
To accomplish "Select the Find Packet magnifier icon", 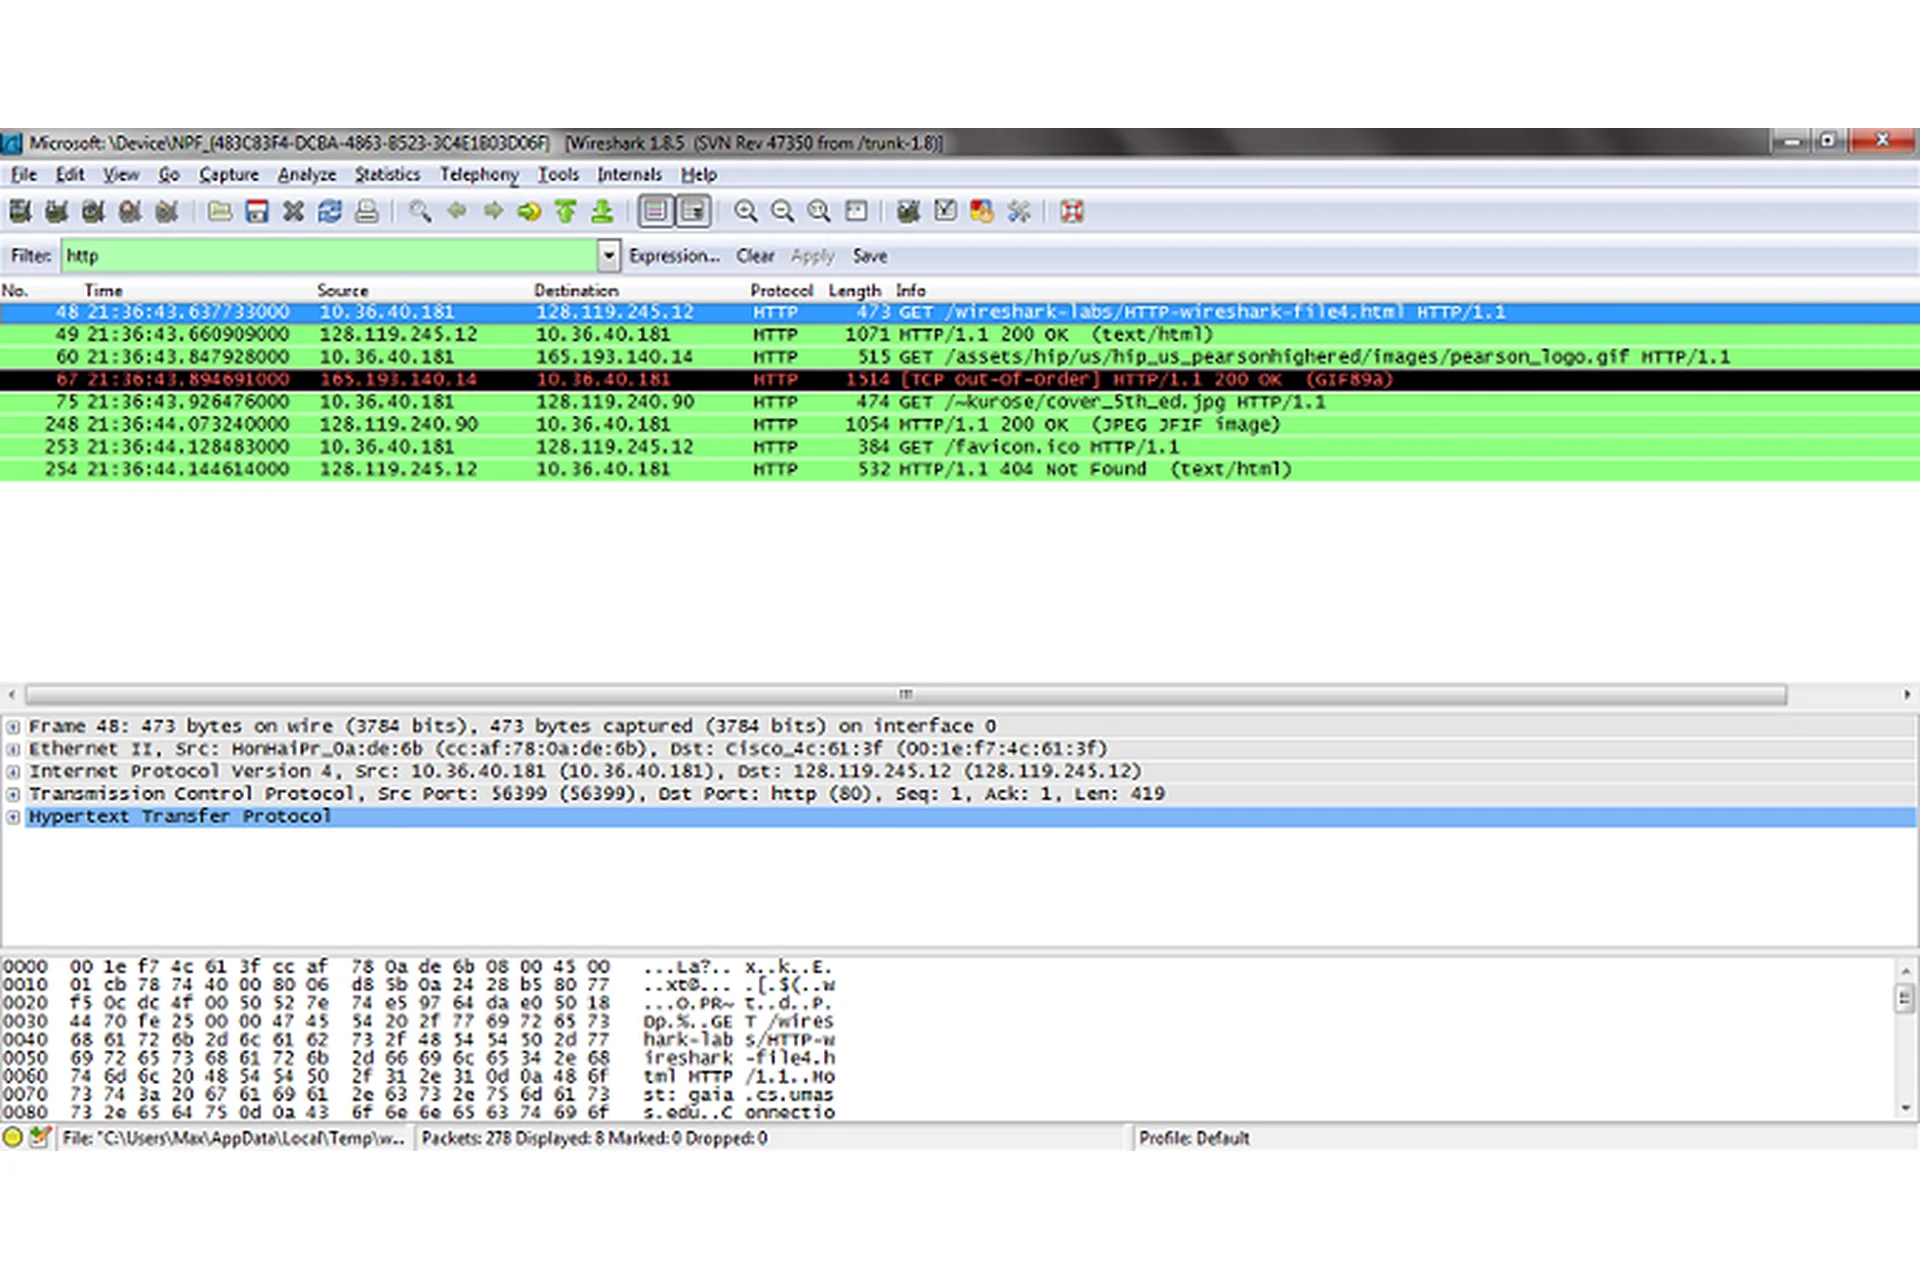I will click(418, 211).
